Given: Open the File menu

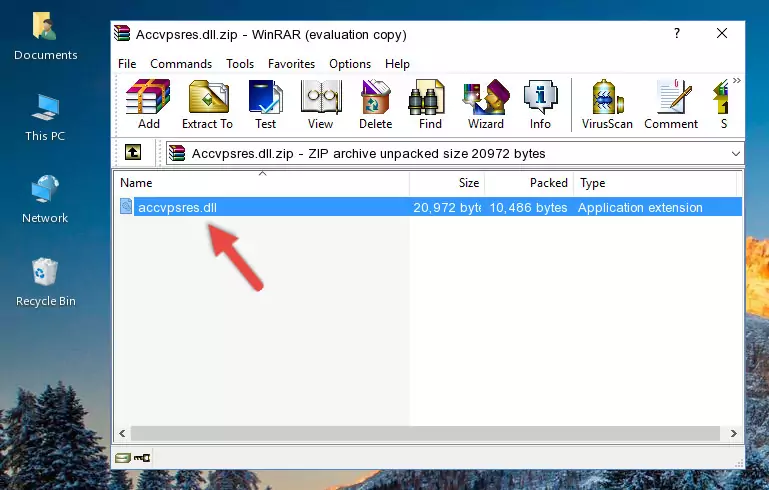Looking at the screenshot, I should click(127, 64).
